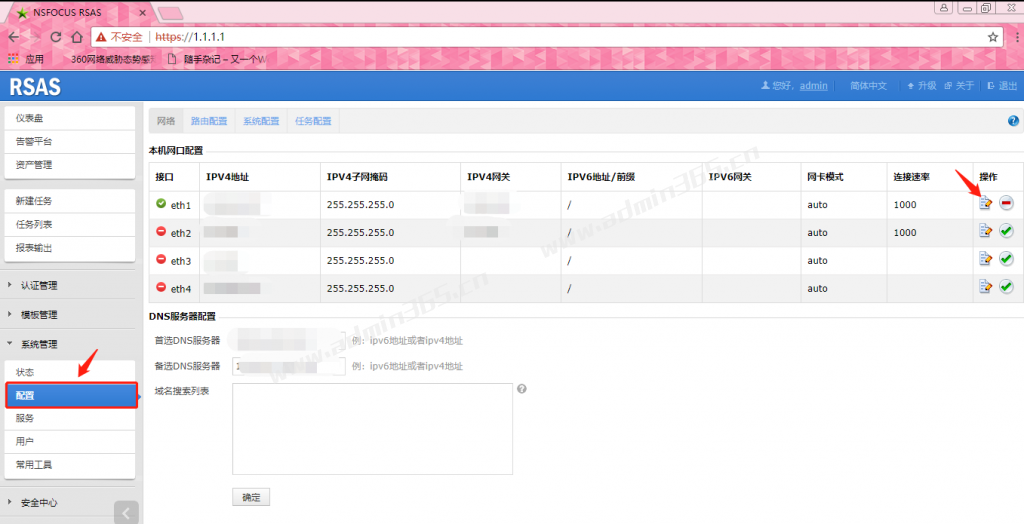Click the 升级 upgrade link
The height and width of the screenshot is (524, 1024).
[921, 86]
